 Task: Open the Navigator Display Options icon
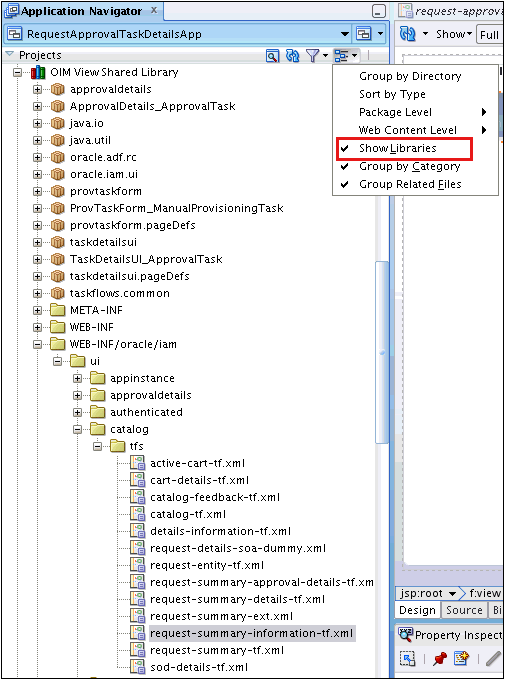[x=346, y=56]
